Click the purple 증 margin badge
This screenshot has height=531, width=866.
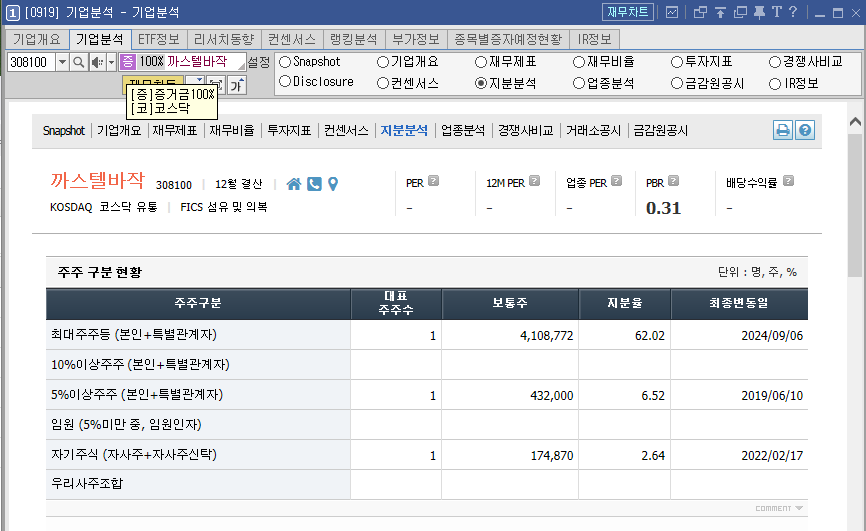coord(128,61)
